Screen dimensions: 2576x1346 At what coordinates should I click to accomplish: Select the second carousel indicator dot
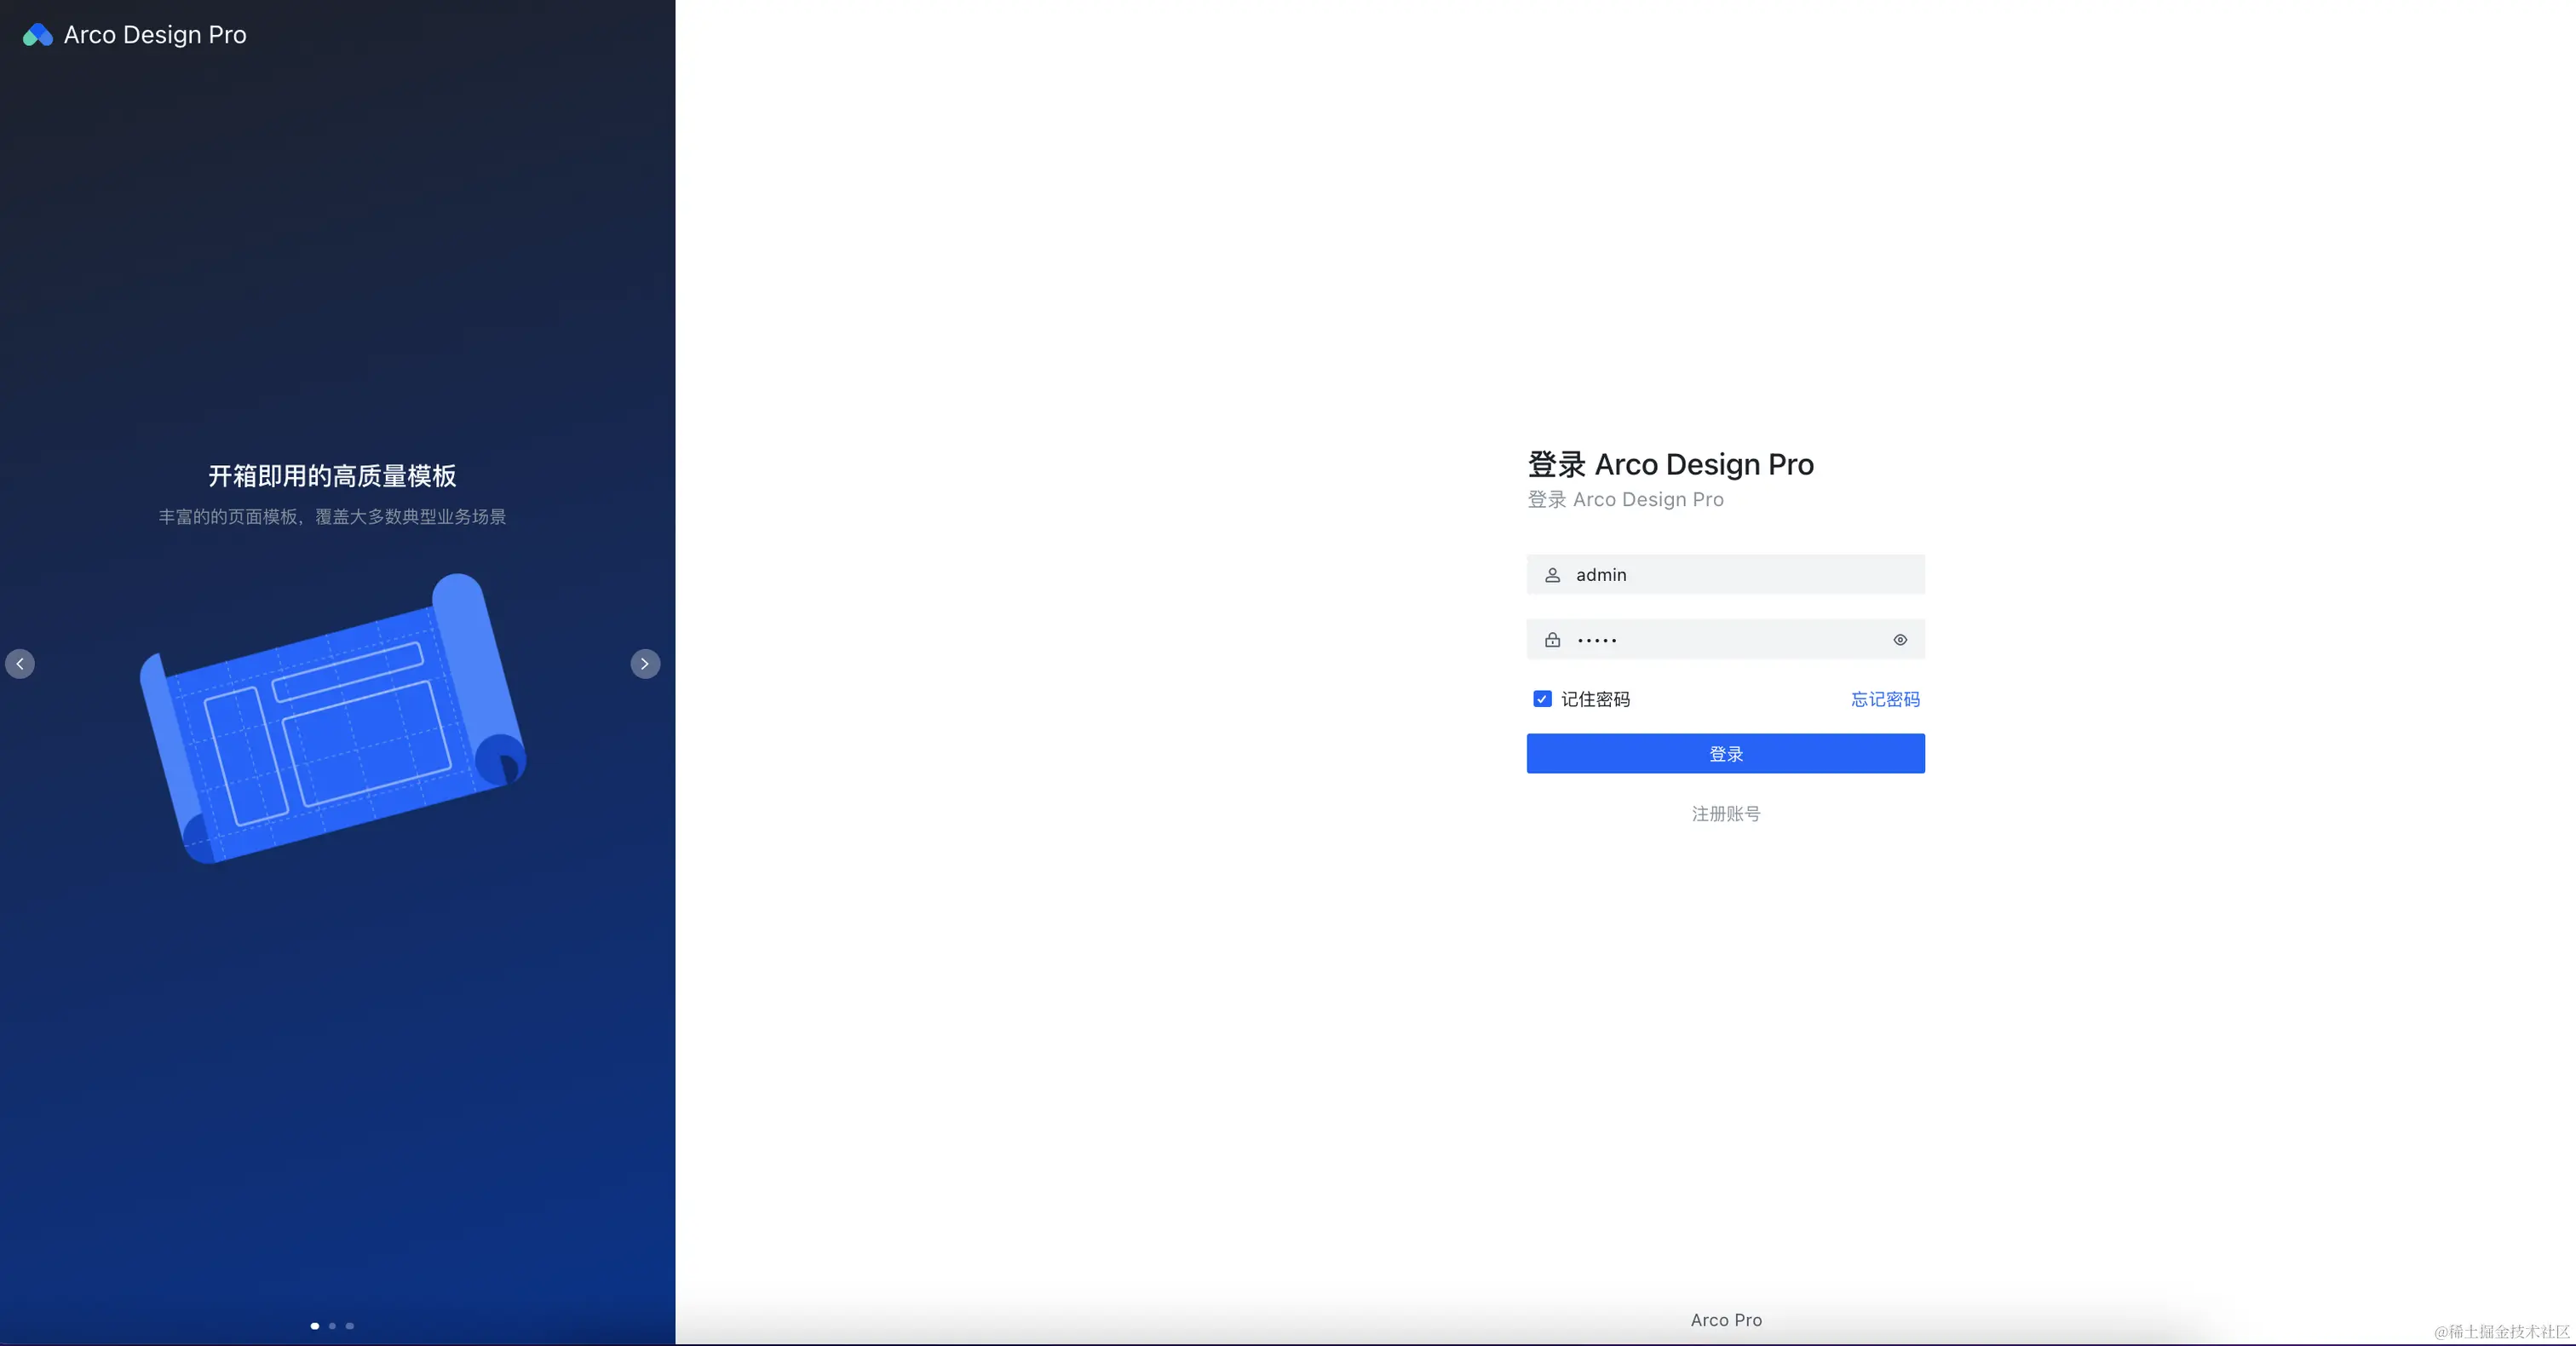(333, 1326)
